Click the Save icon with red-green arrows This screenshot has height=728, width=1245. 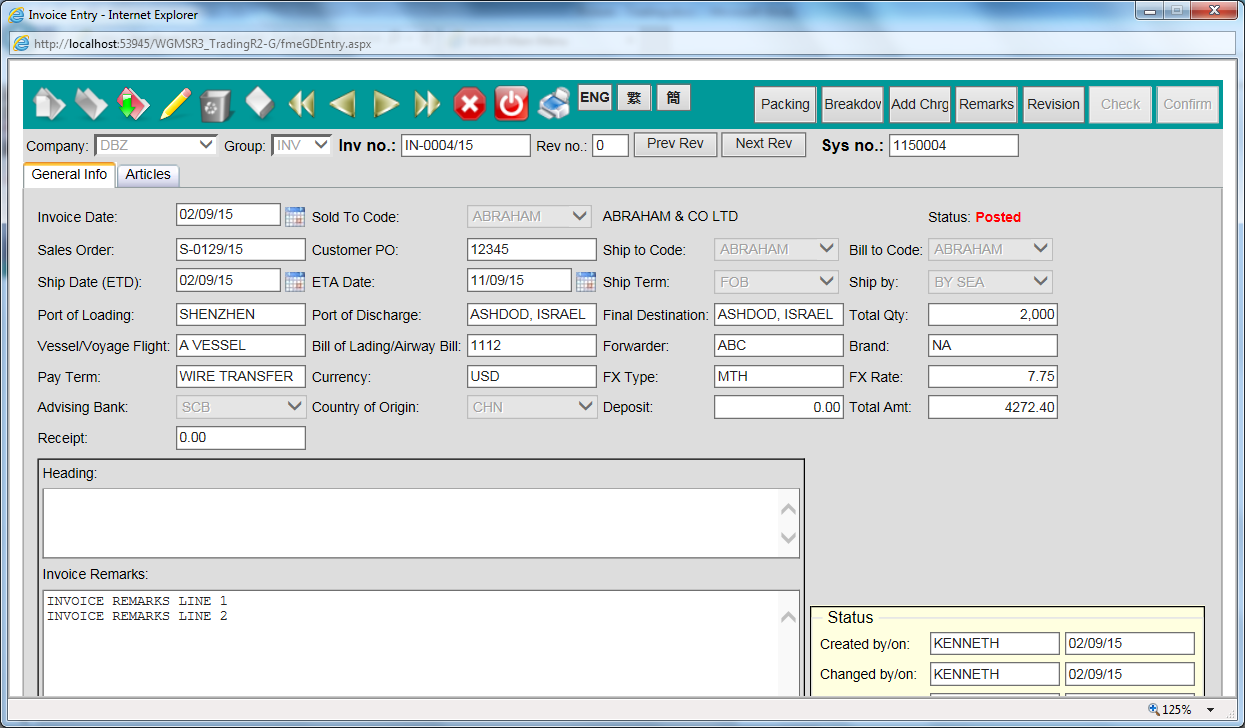tap(133, 104)
